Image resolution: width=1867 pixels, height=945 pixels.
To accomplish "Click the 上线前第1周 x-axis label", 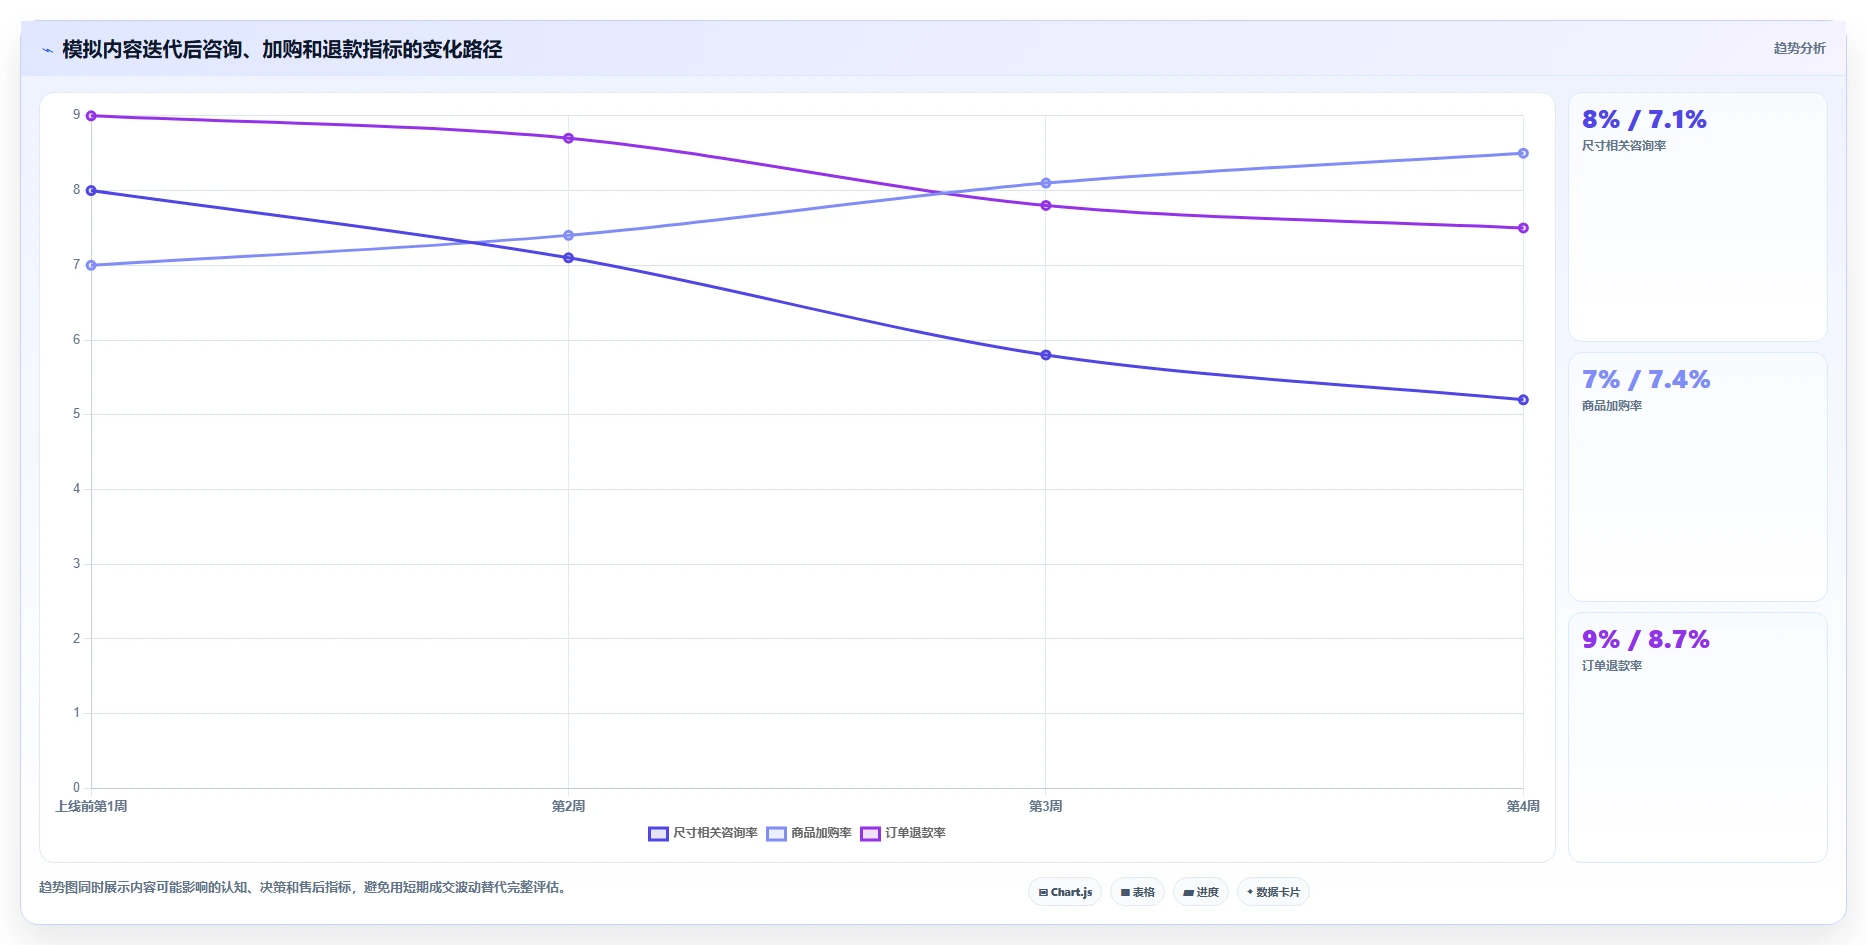I will 91,806.
